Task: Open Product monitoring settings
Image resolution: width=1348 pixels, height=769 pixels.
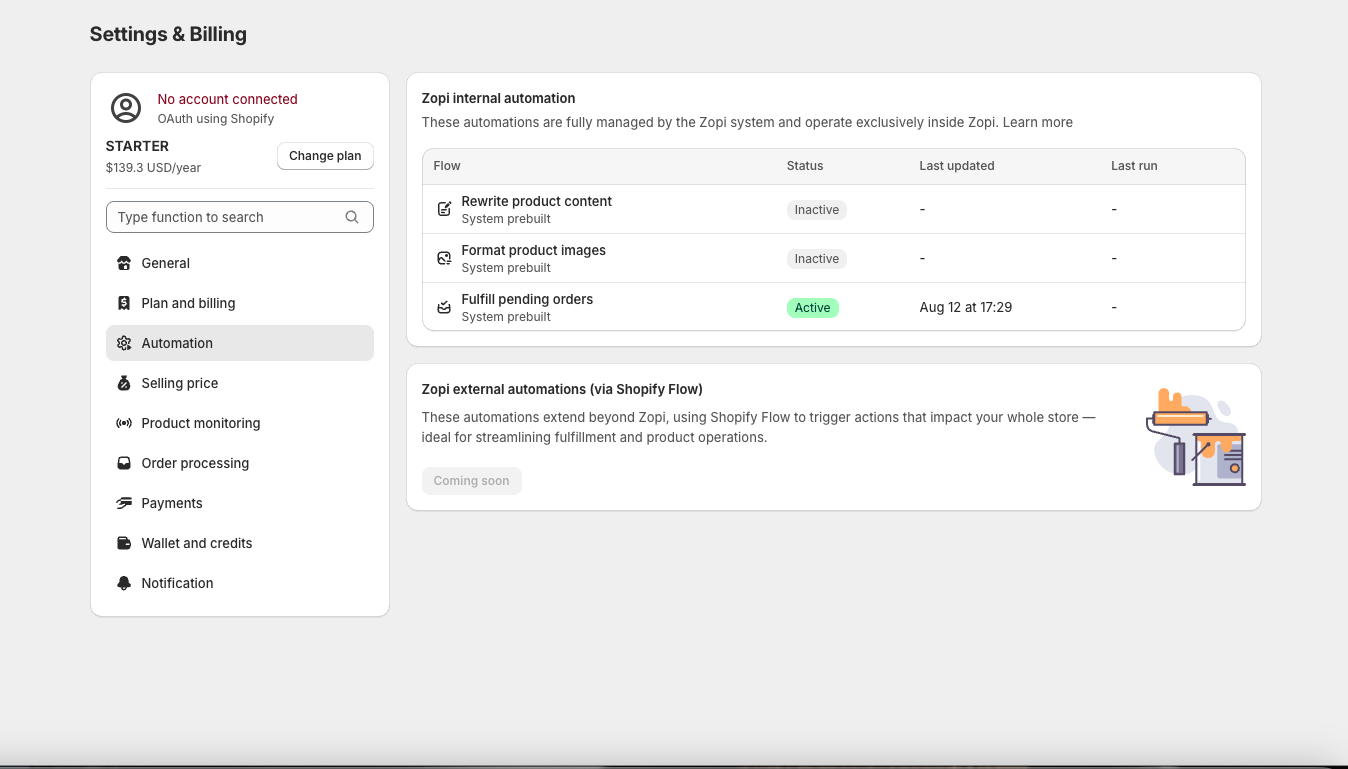Action: (240, 423)
